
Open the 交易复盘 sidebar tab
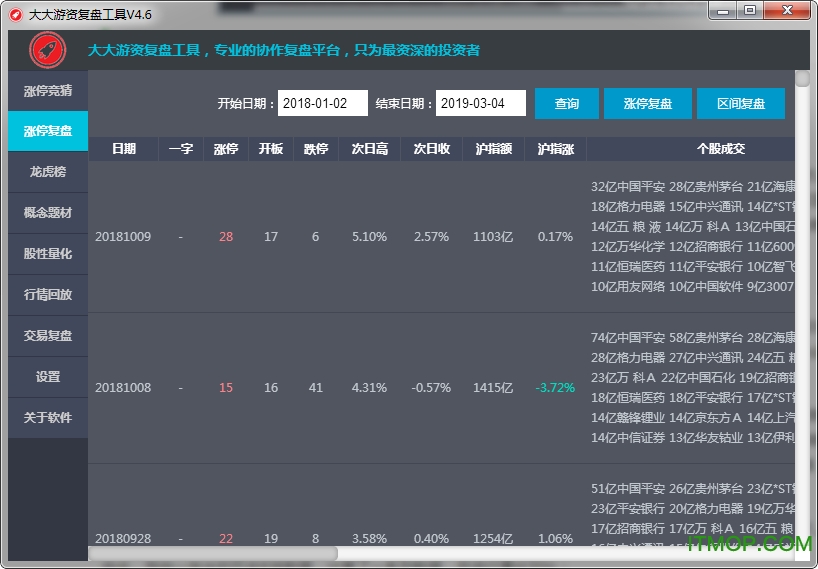48,335
